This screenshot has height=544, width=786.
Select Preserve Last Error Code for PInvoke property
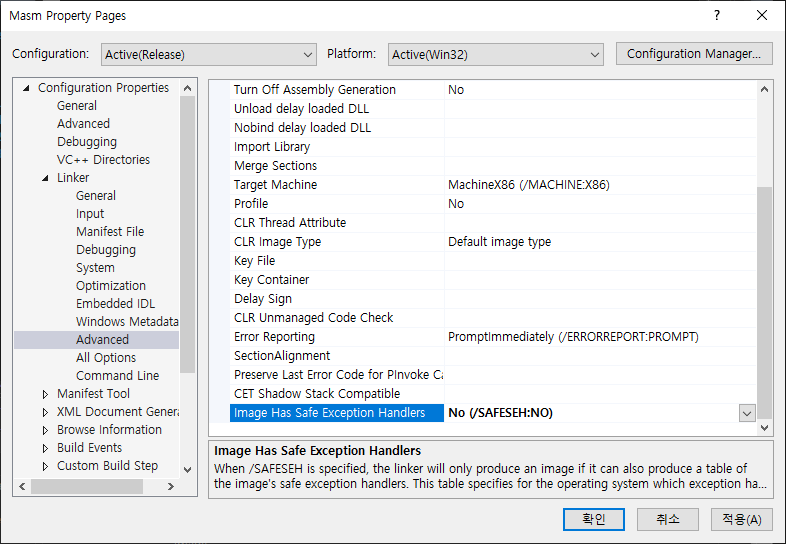point(337,375)
